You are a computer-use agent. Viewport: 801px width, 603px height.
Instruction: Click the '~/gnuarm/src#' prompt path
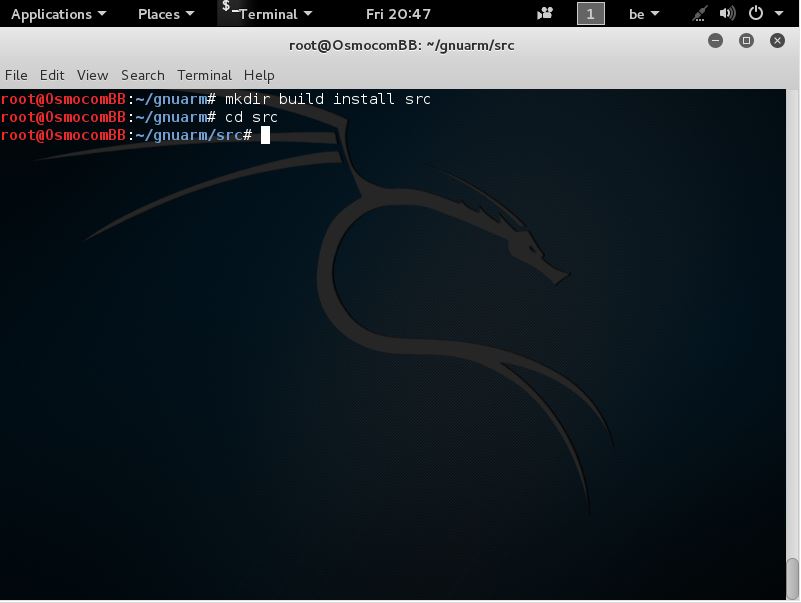(x=194, y=135)
